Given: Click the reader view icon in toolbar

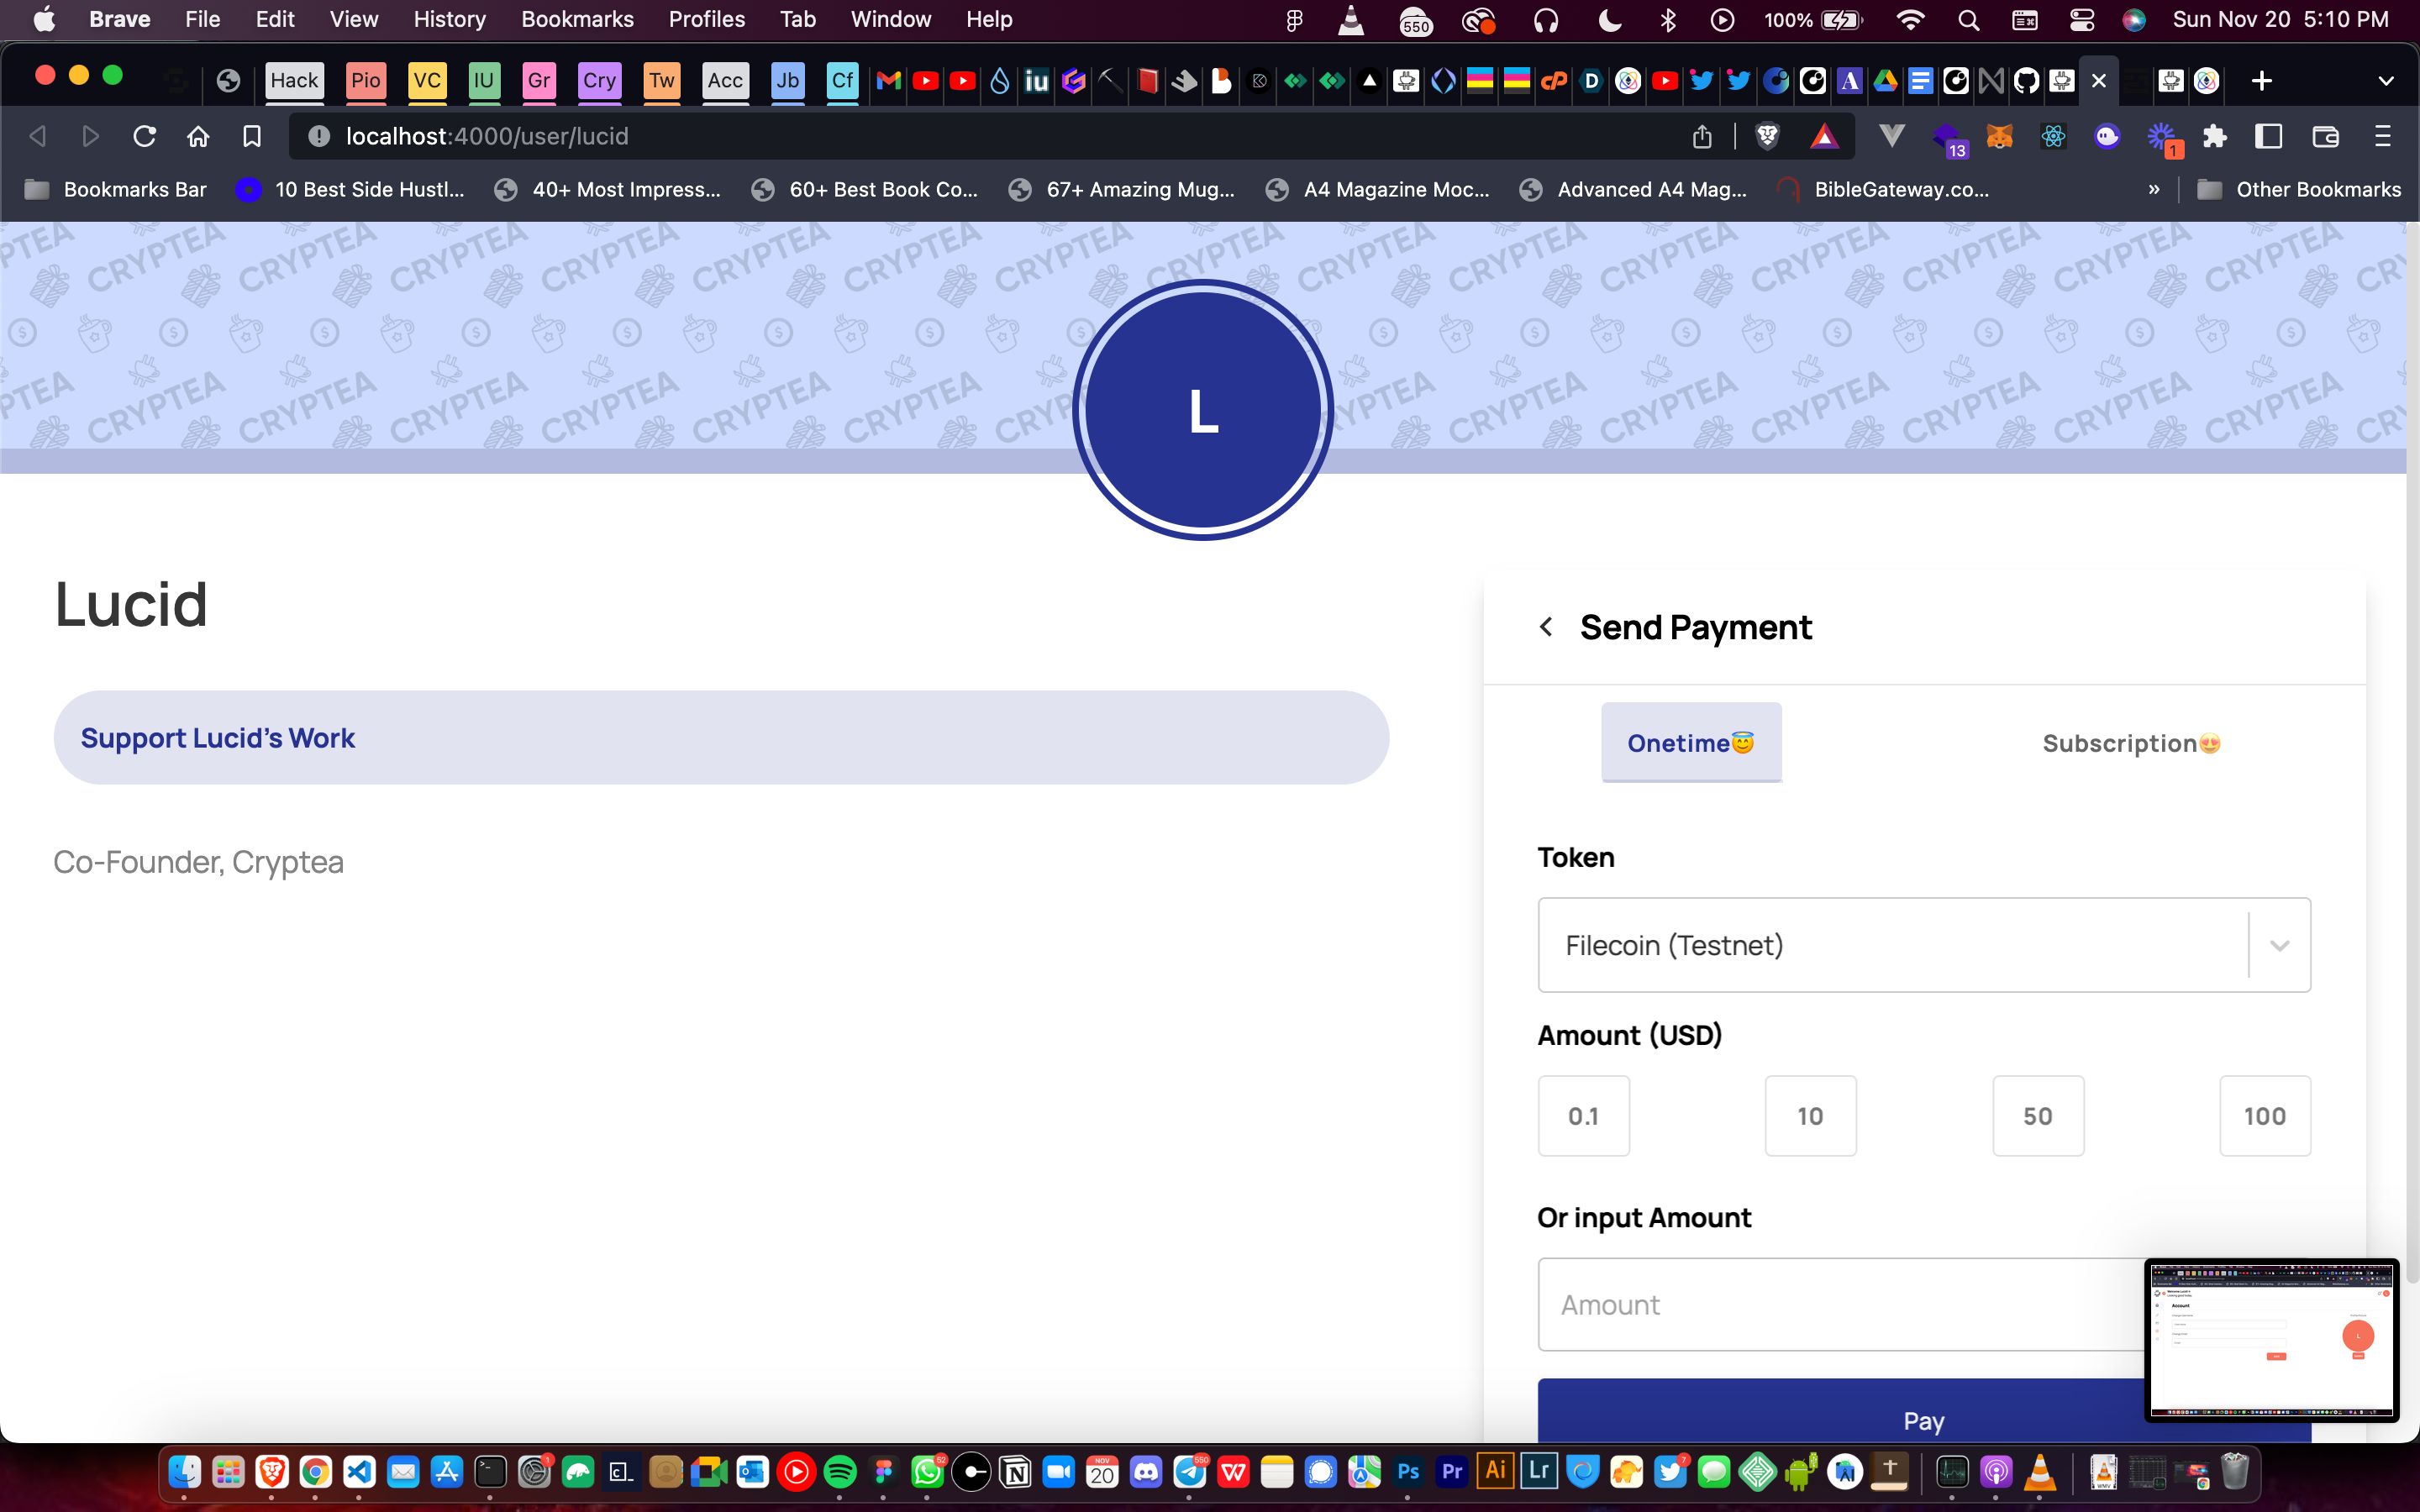Looking at the screenshot, I should tap(2269, 136).
